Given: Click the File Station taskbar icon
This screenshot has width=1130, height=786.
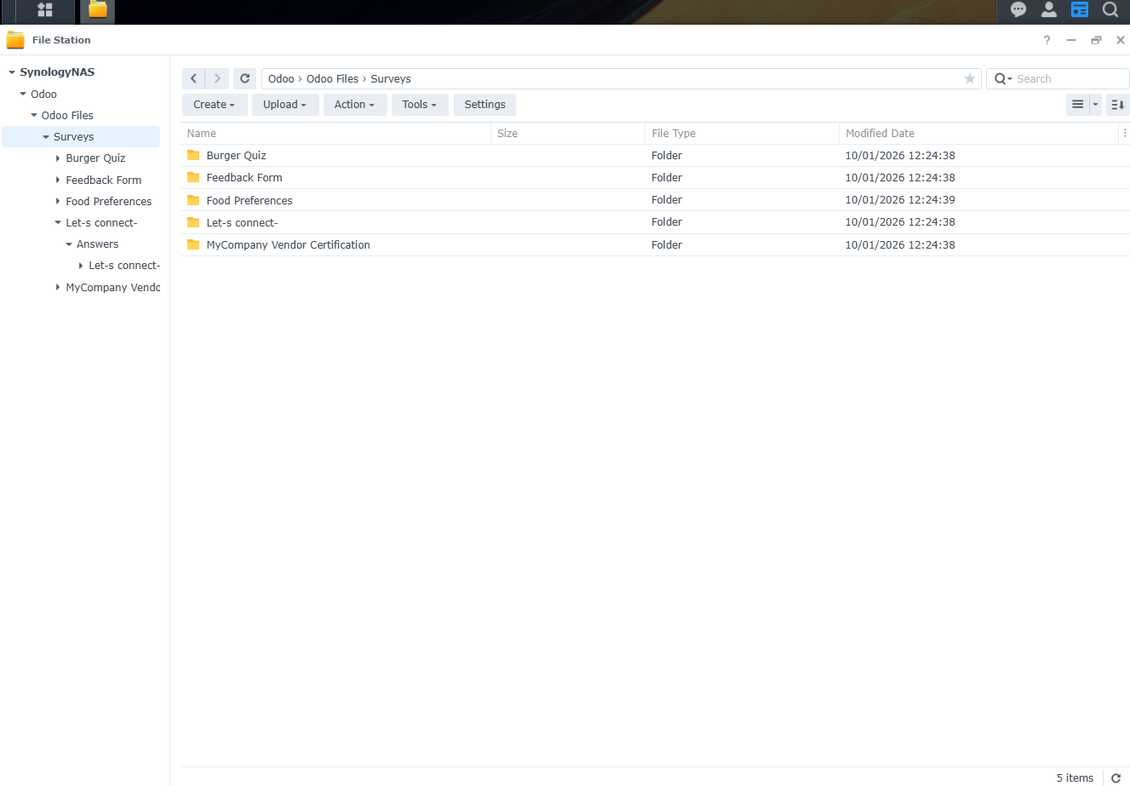Looking at the screenshot, I should pyautogui.click(x=97, y=10).
